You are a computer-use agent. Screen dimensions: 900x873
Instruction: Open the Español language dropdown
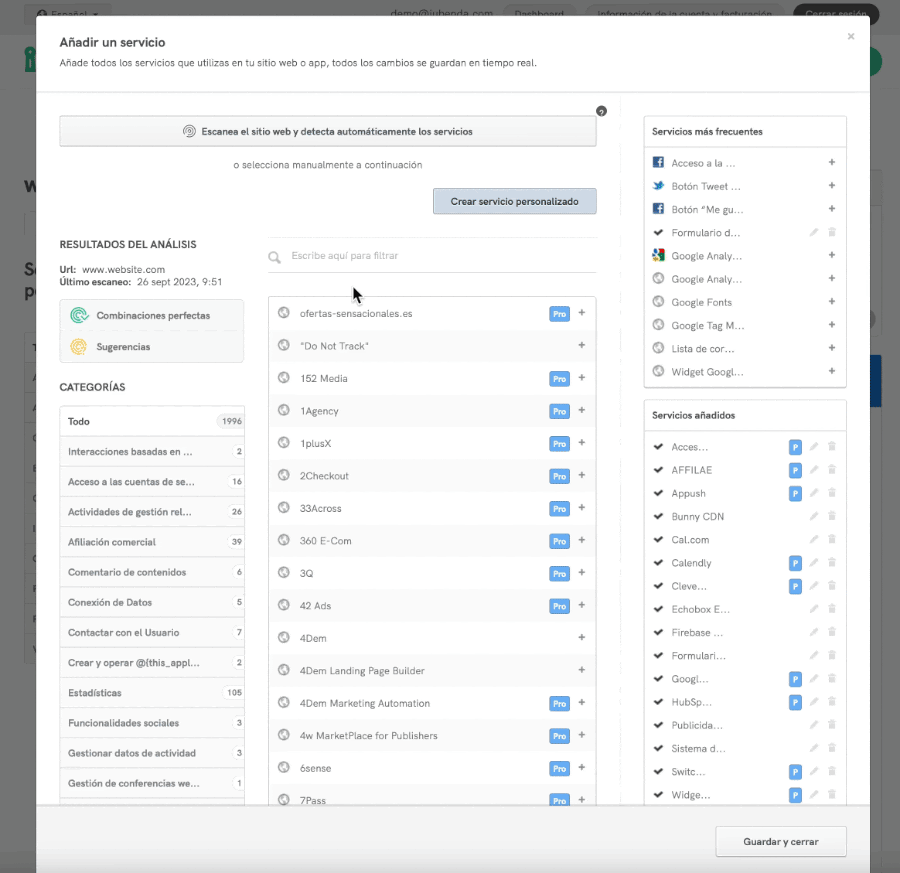[x=68, y=14]
